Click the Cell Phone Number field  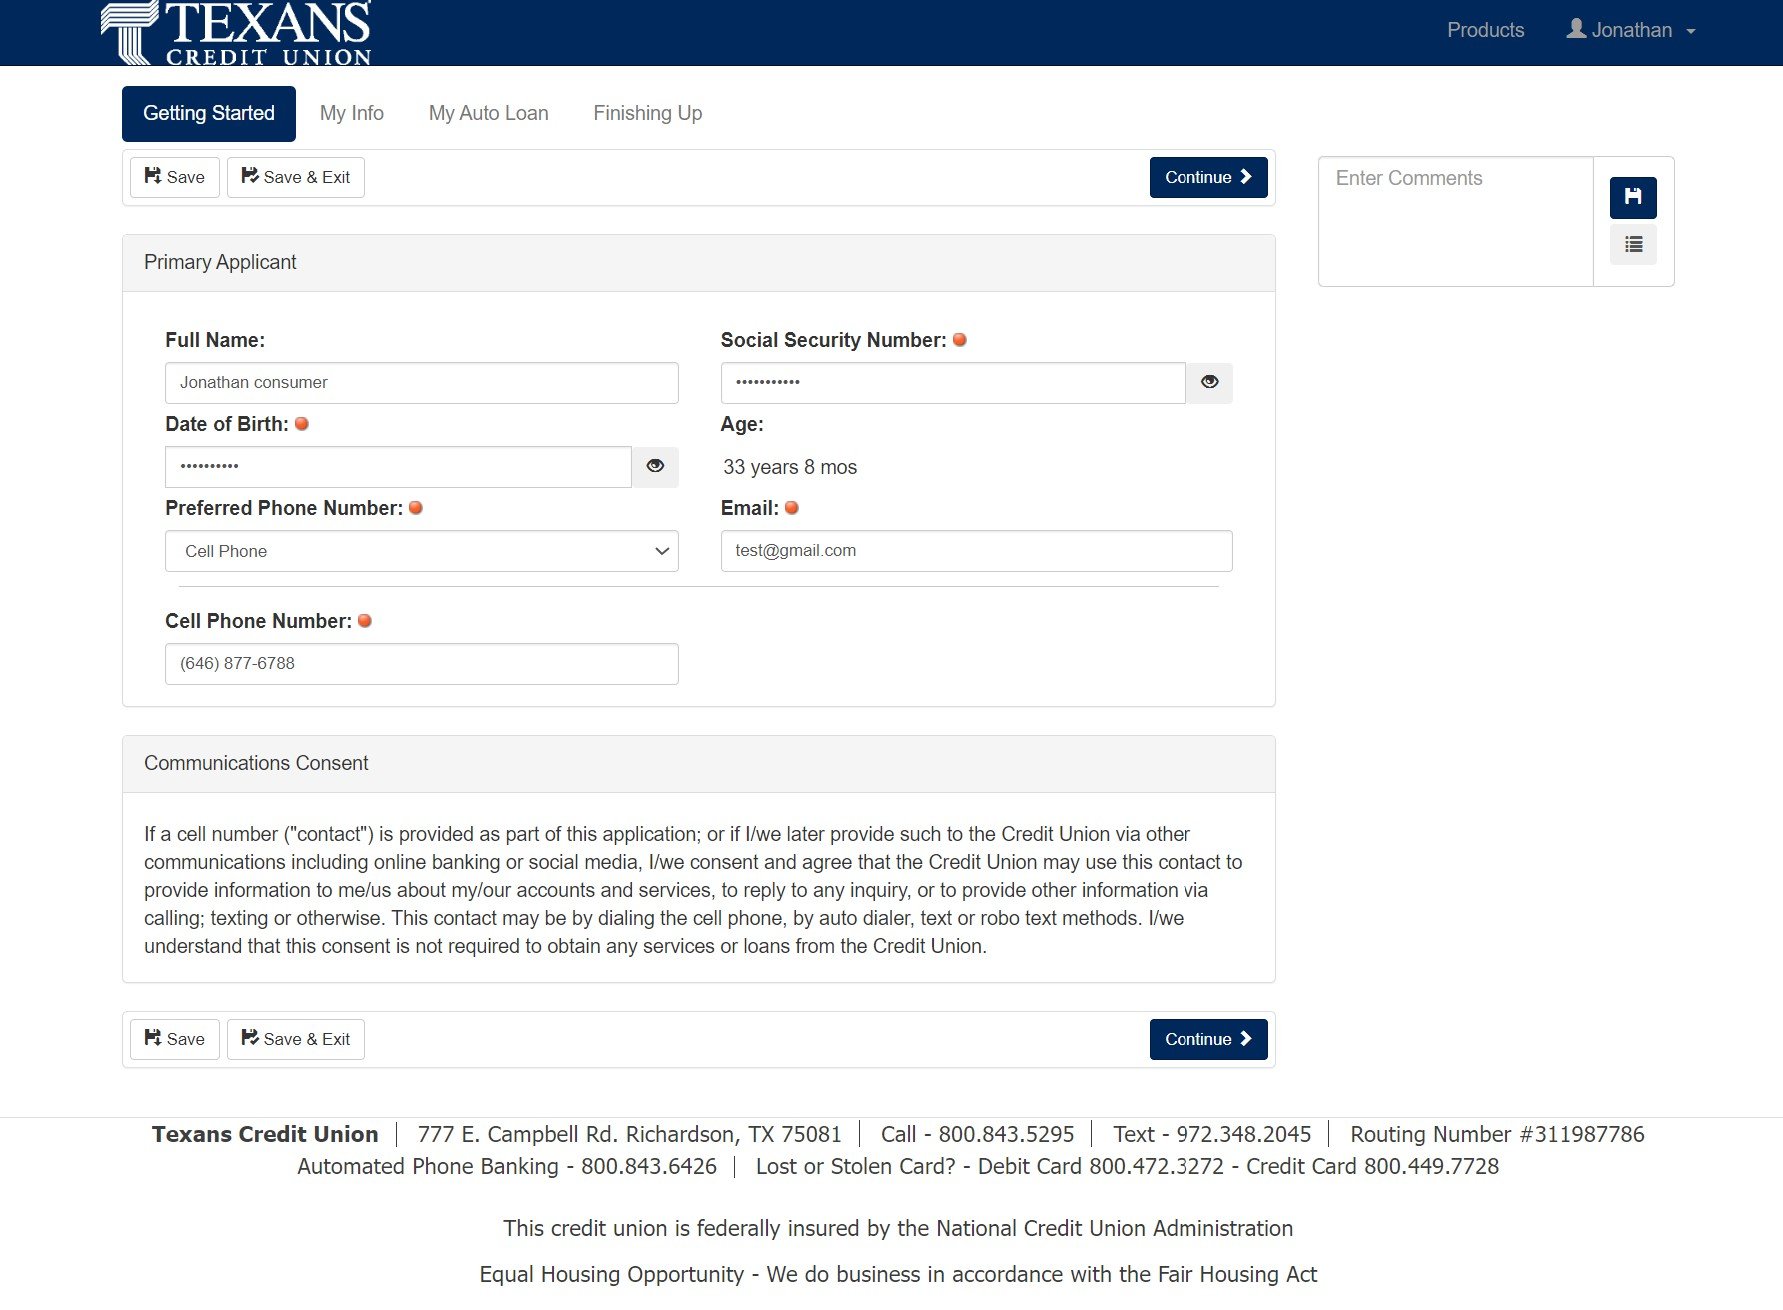422,664
